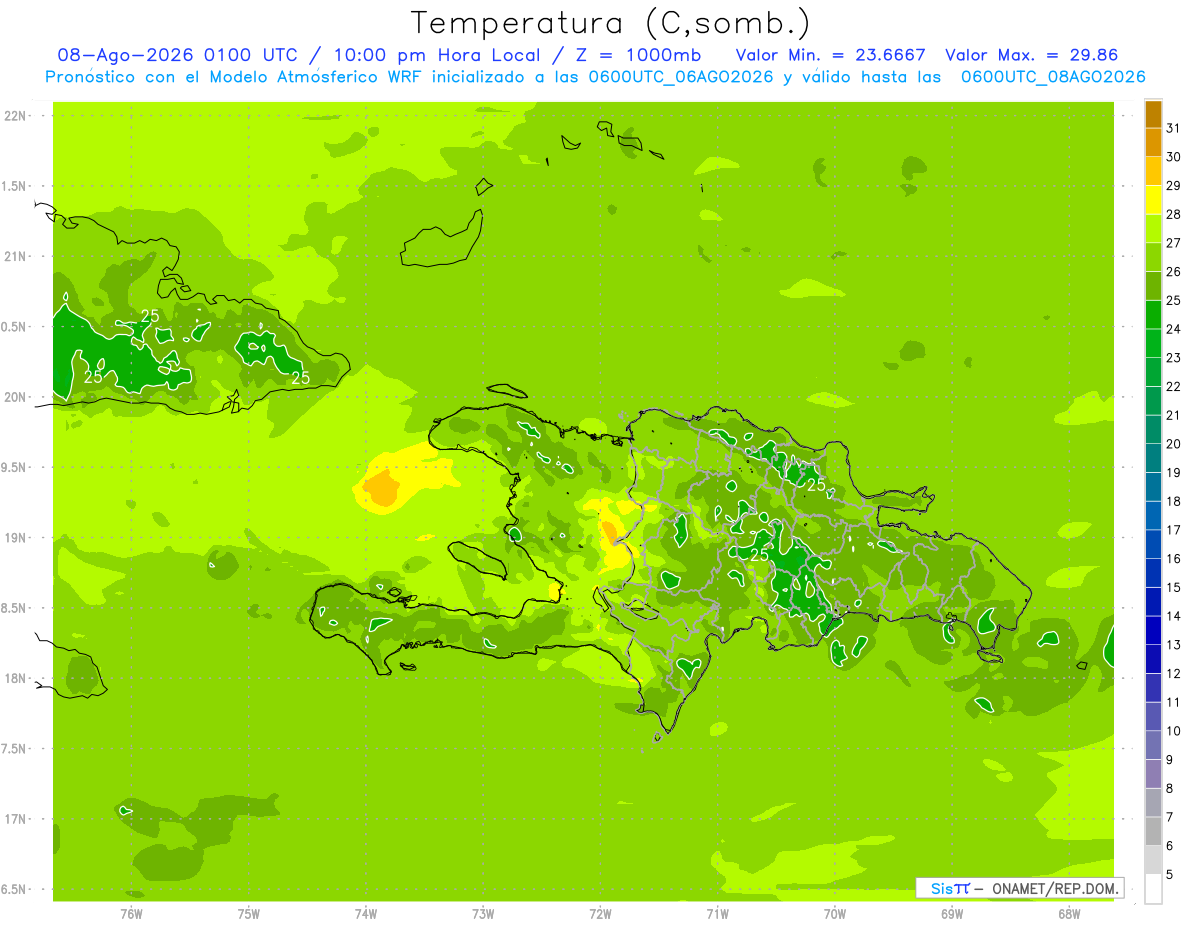1200x927 pixels.
Task: Click colorbar label "20"
Action: click(x=1173, y=444)
